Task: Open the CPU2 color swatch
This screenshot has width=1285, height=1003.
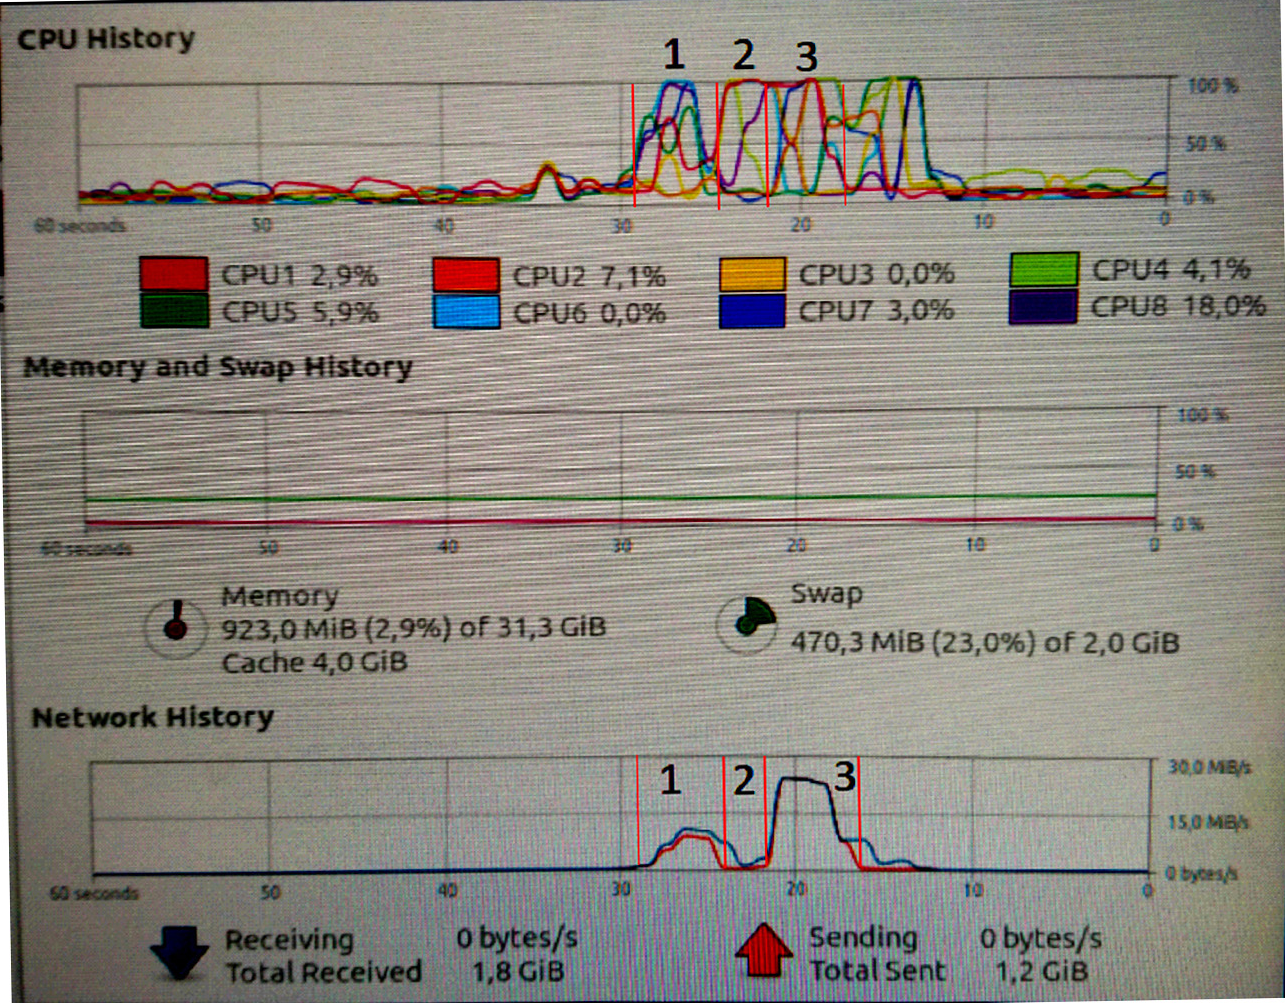Action: [x=466, y=274]
